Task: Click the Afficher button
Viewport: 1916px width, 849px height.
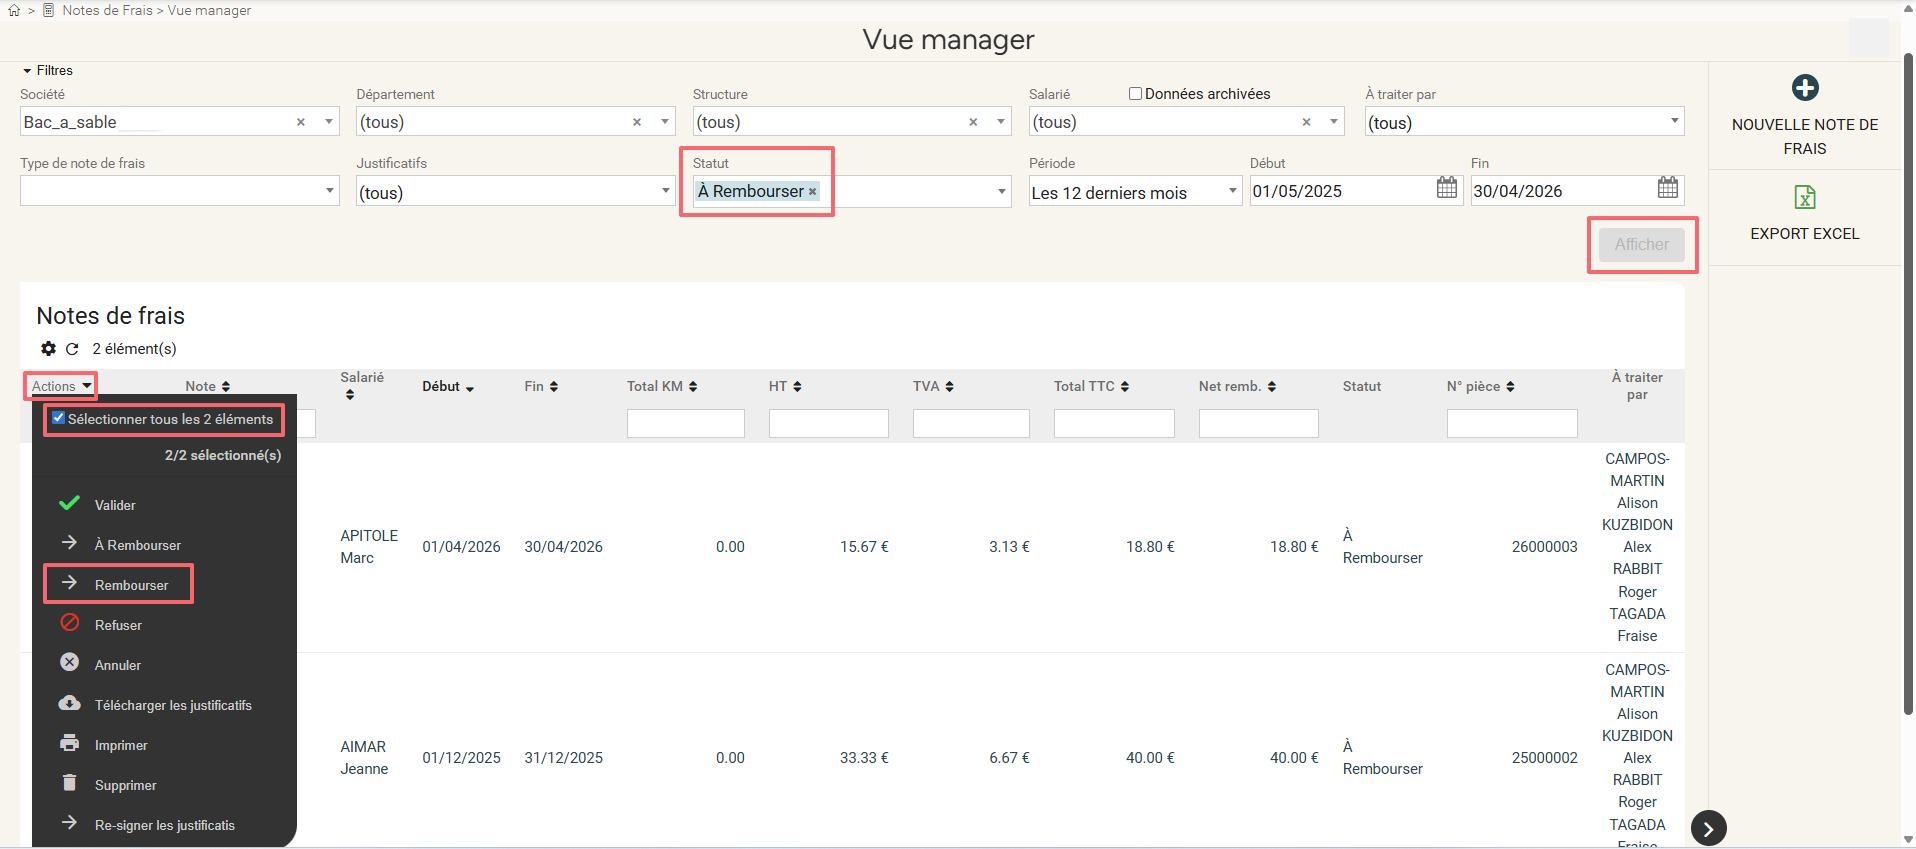Action: [1641, 245]
